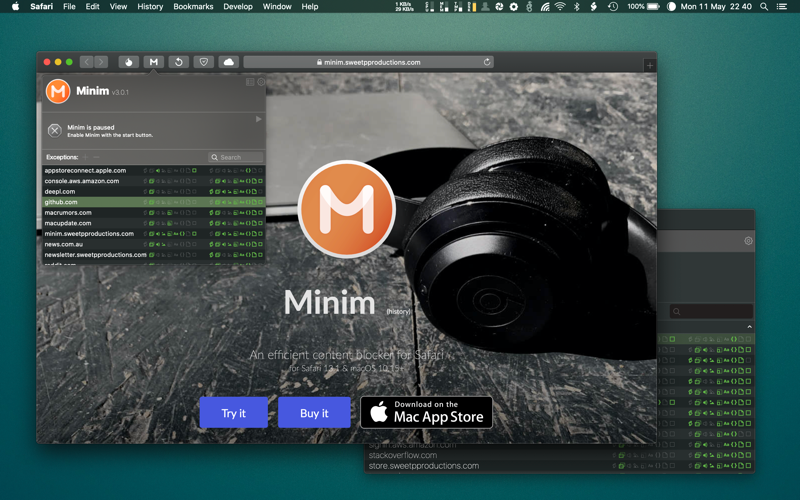The width and height of the screenshot is (800, 500).
Task: Select the news.com.au exception row
Action: pyautogui.click(x=154, y=244)
